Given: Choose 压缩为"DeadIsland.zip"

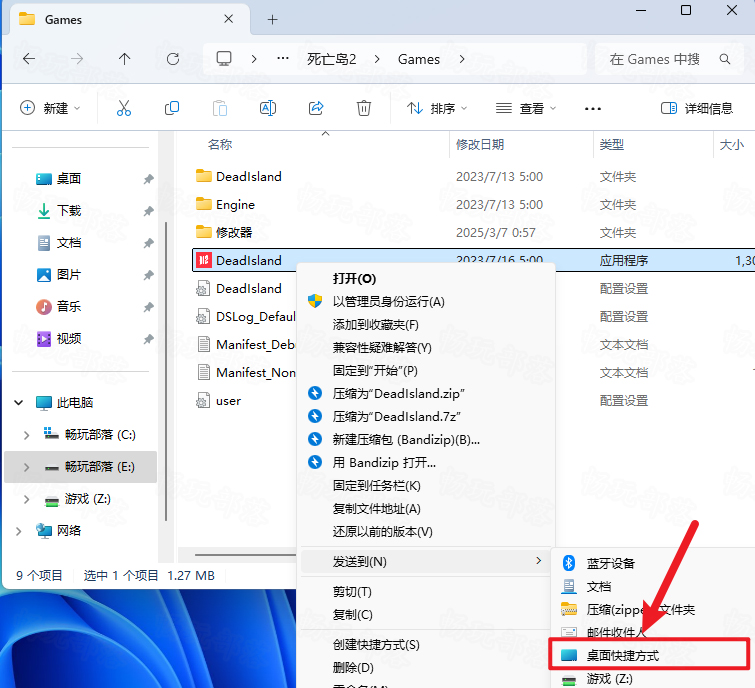Looking at the screenshot, I should 398,394.
